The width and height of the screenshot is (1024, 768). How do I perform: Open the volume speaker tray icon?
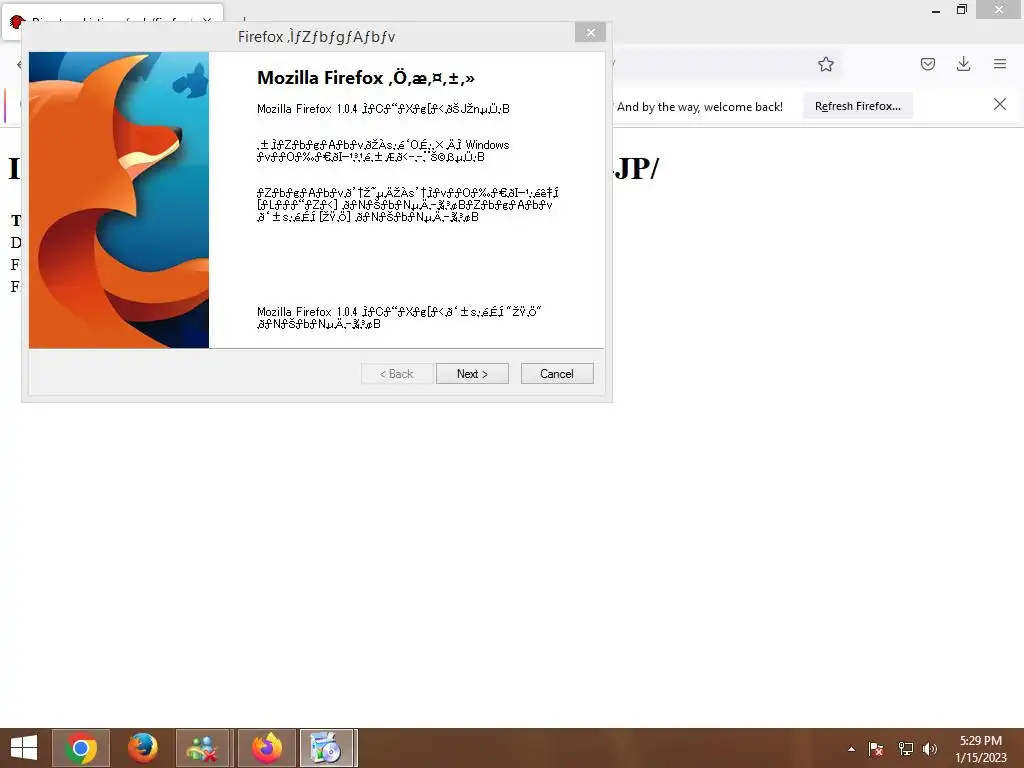pos(930,749)
